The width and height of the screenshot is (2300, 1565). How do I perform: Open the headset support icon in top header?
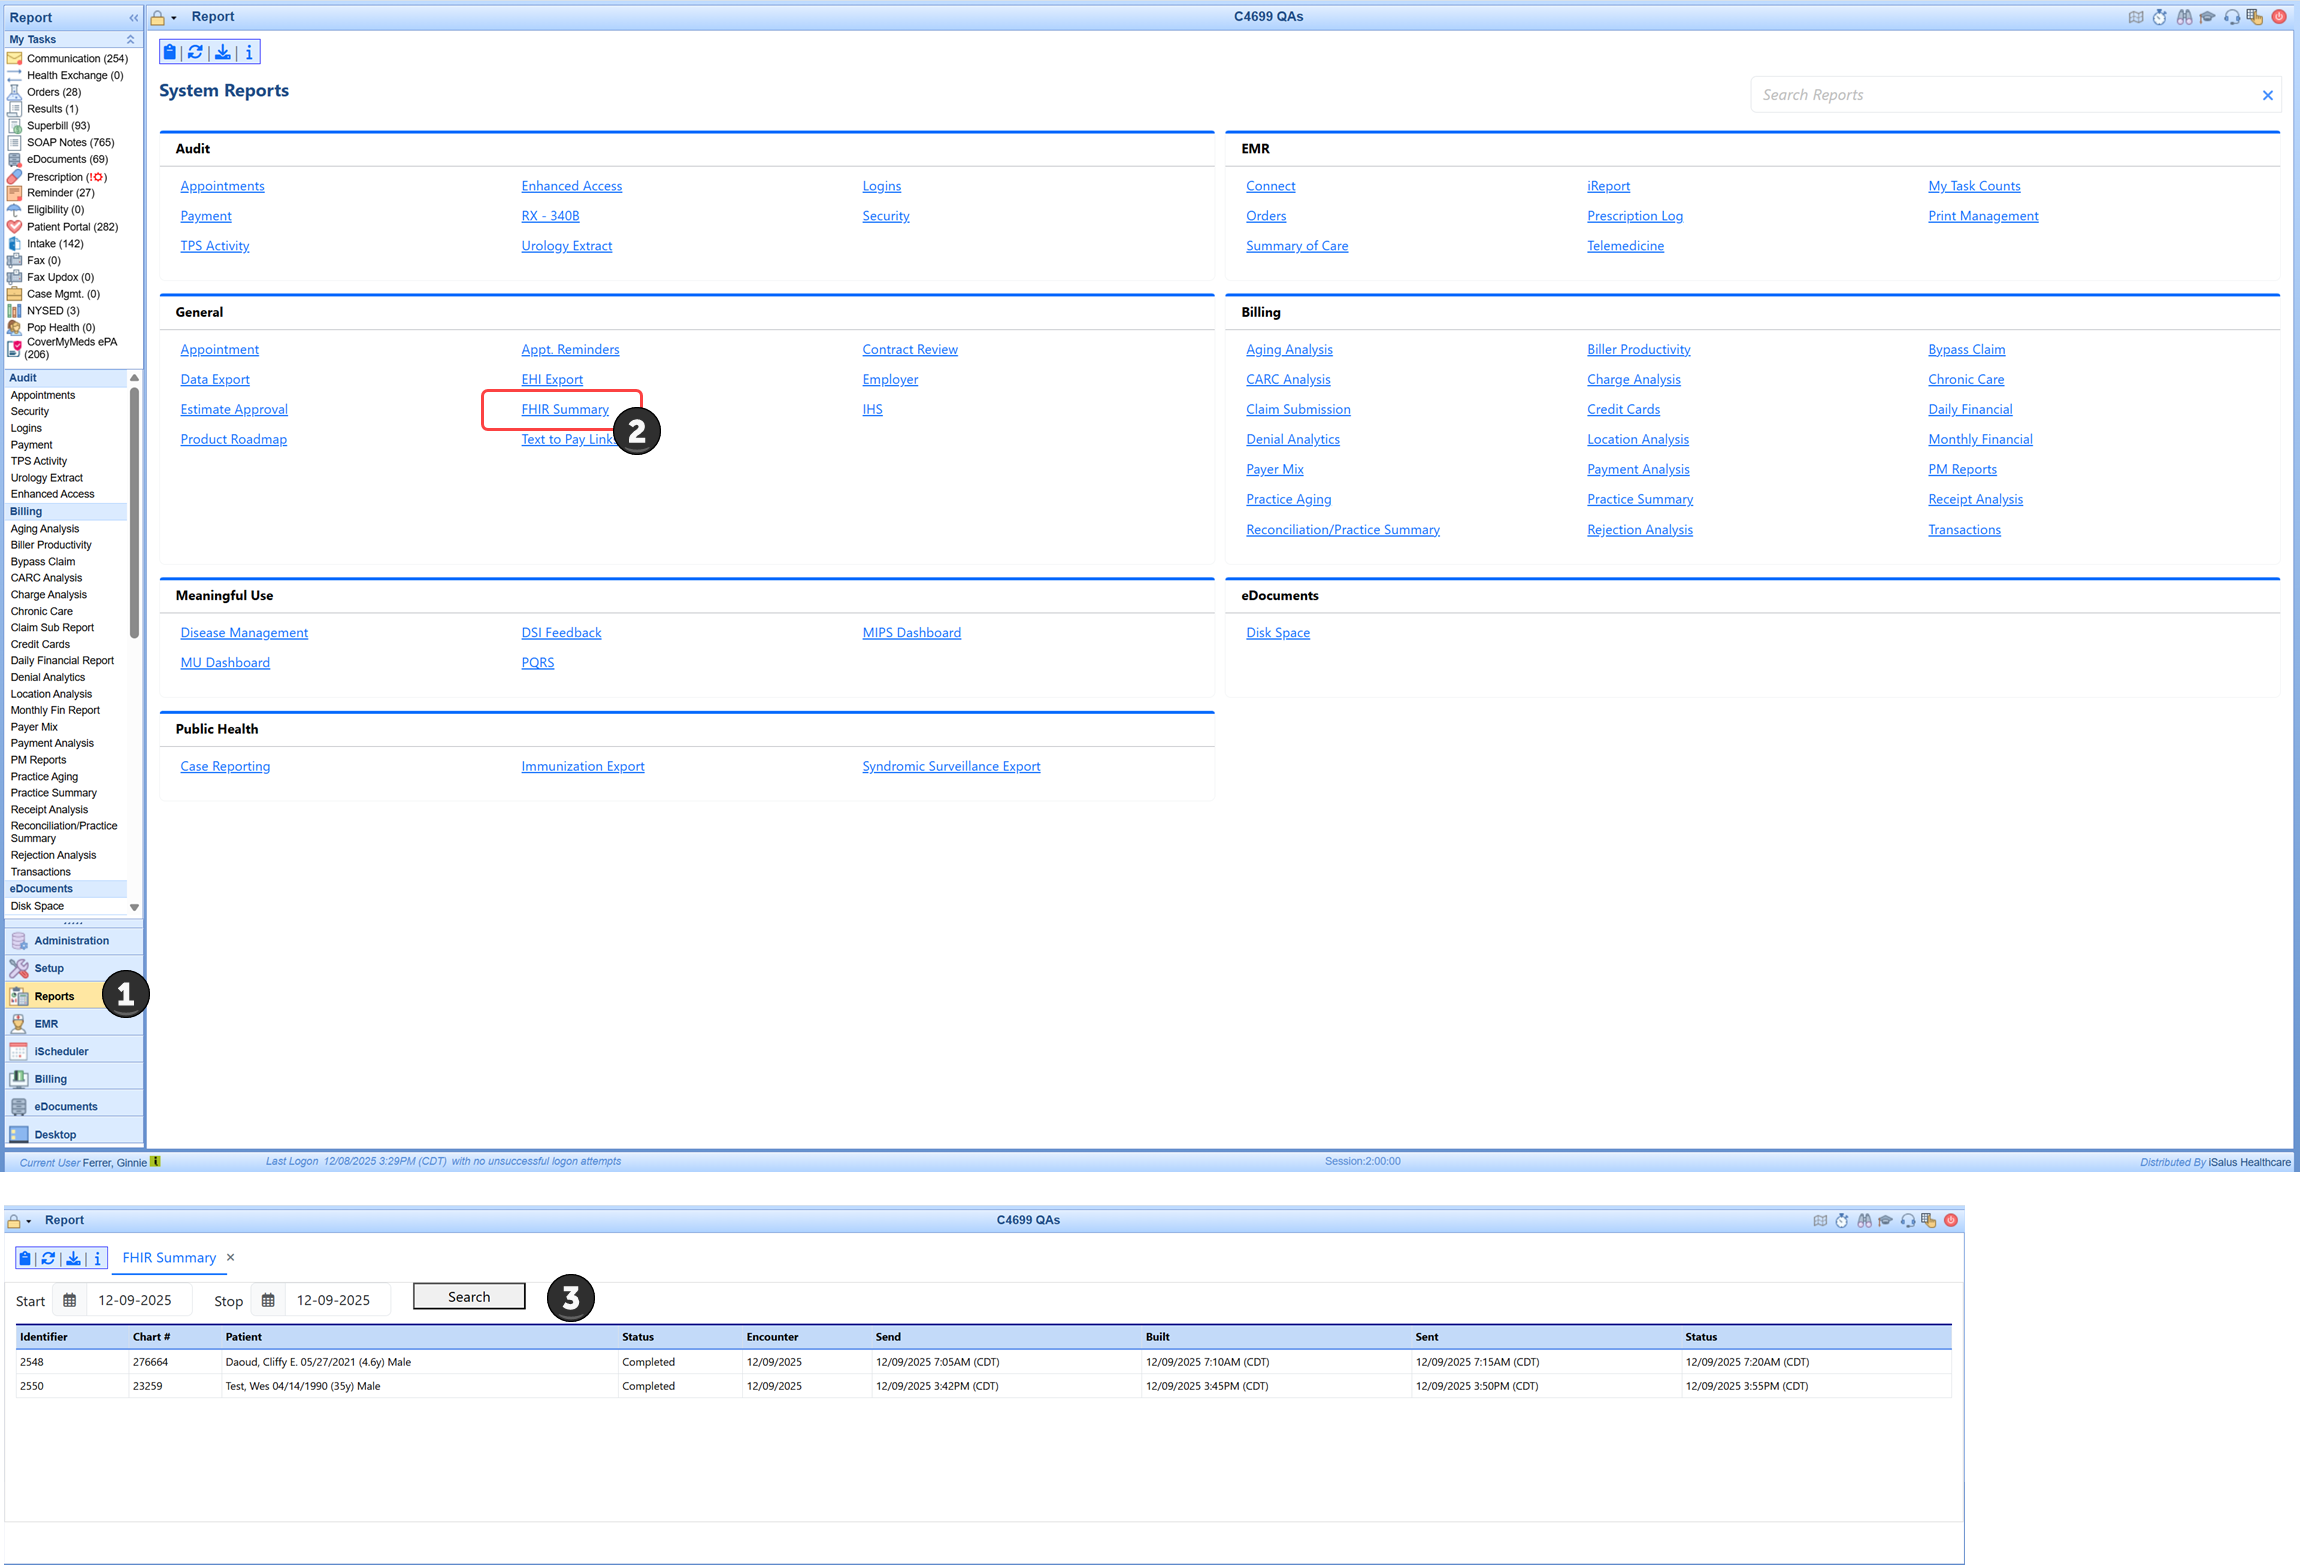click(2232, 17)
